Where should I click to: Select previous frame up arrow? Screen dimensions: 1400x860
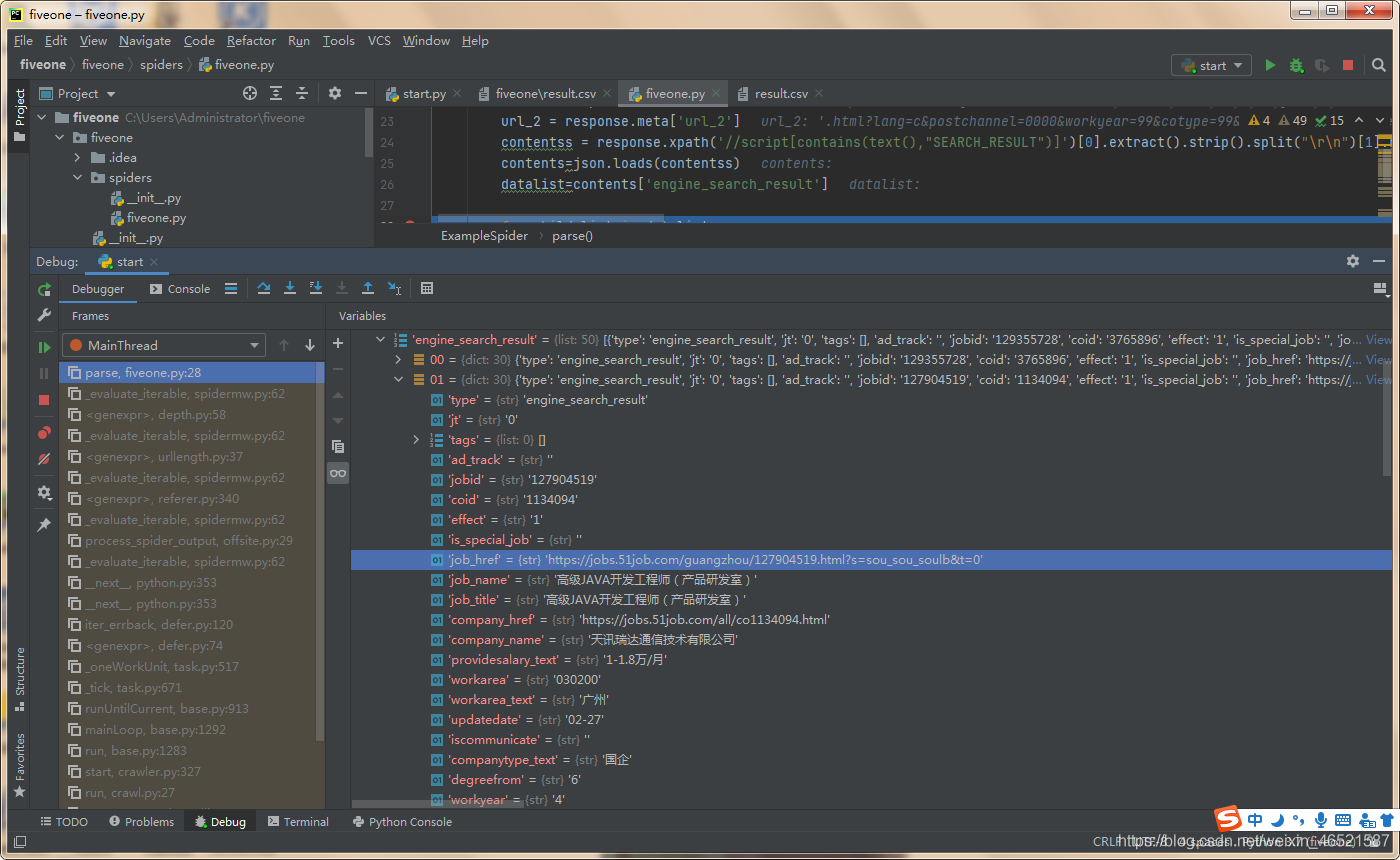[x=284, y=345]
